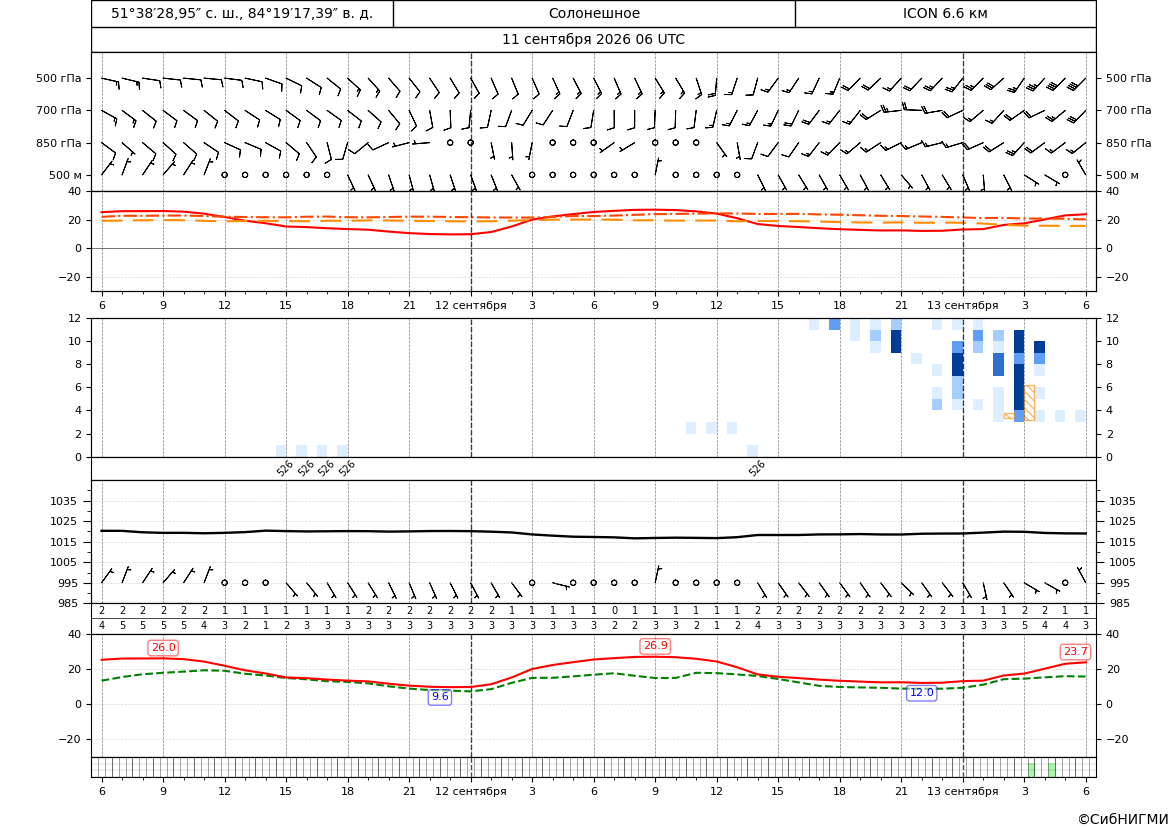
Task: Click the 850 гПа right axis label
Action: pos(1128,143)
